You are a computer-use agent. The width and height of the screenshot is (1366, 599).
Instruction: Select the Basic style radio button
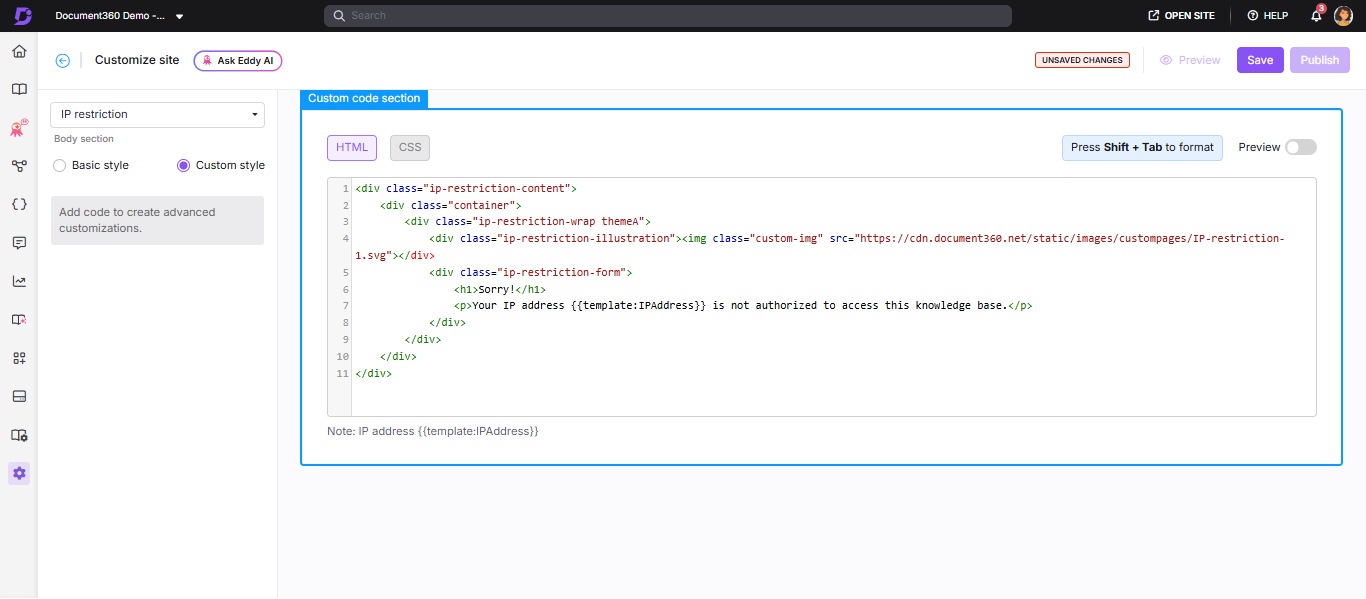click(x=60, y=165)
